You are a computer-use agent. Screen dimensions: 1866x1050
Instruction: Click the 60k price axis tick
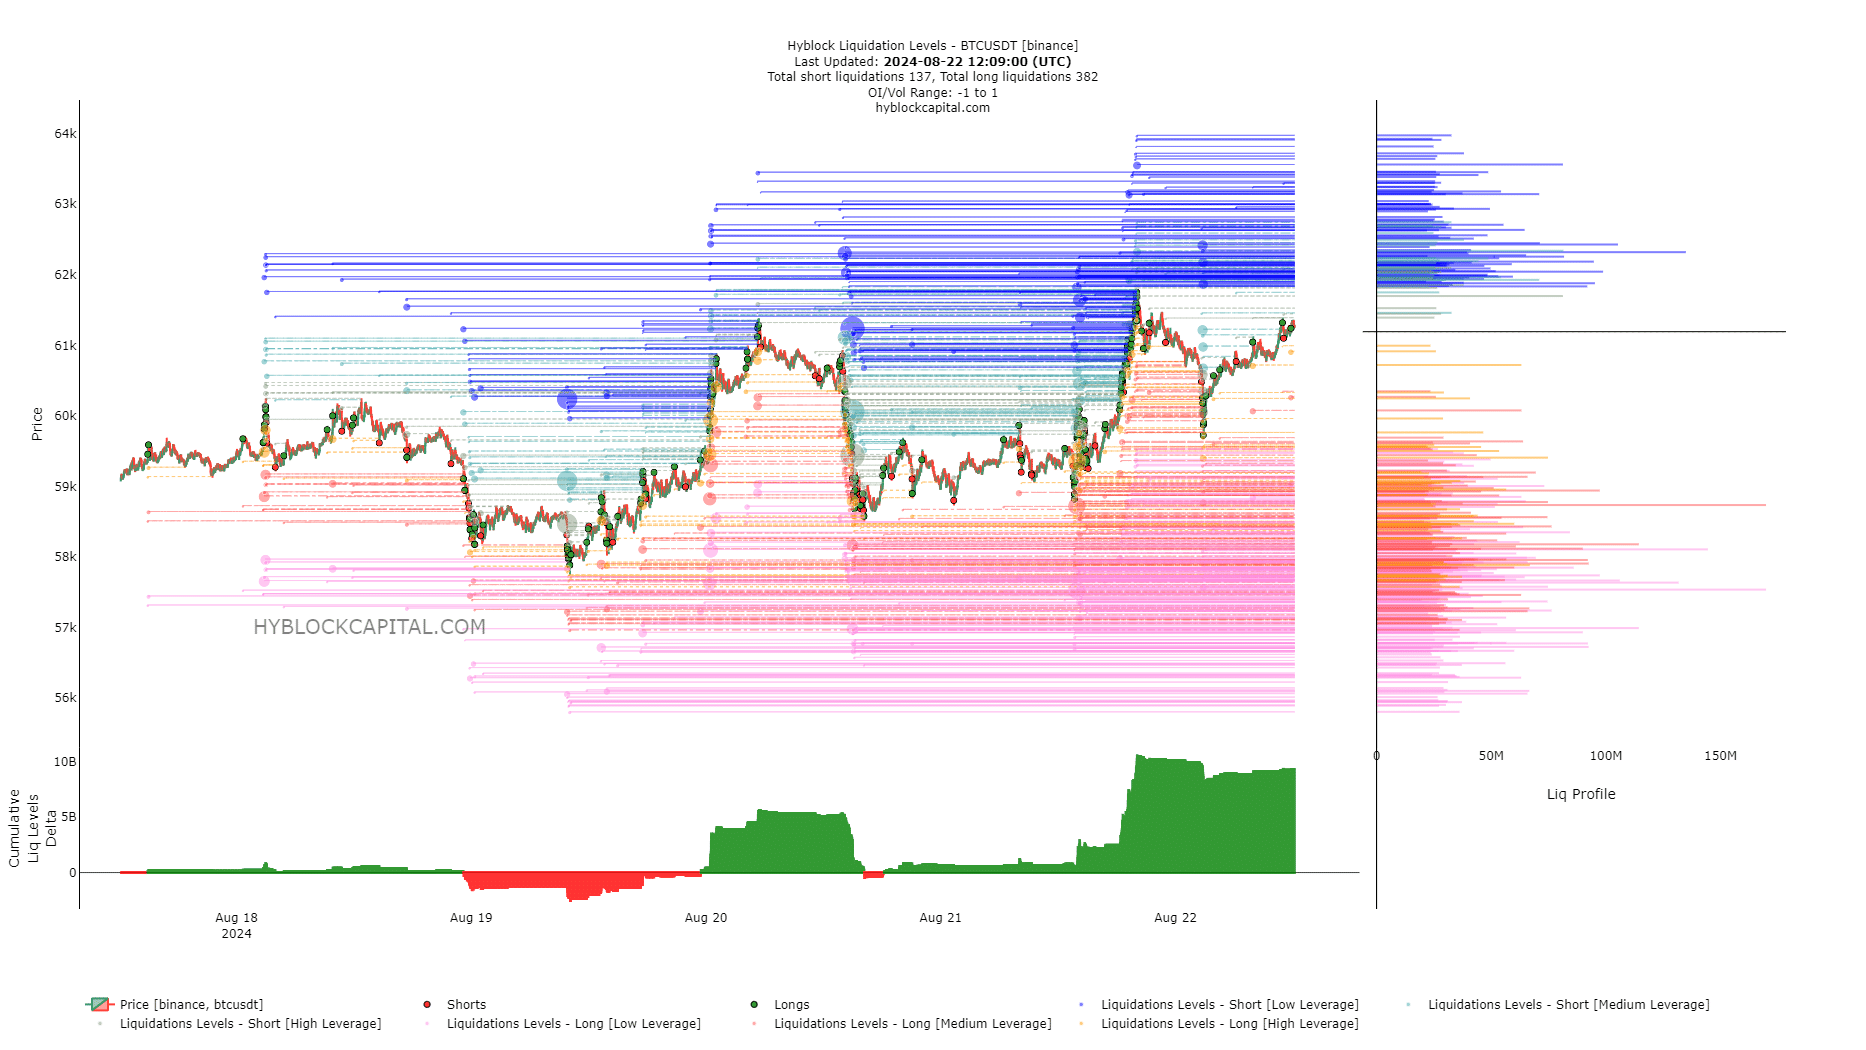pos(65,415)
